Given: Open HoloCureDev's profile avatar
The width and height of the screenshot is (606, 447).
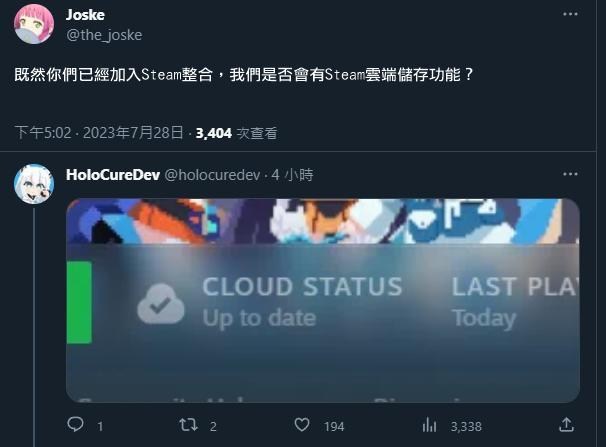Looking at the screenshot, I should tap(34, 184).
